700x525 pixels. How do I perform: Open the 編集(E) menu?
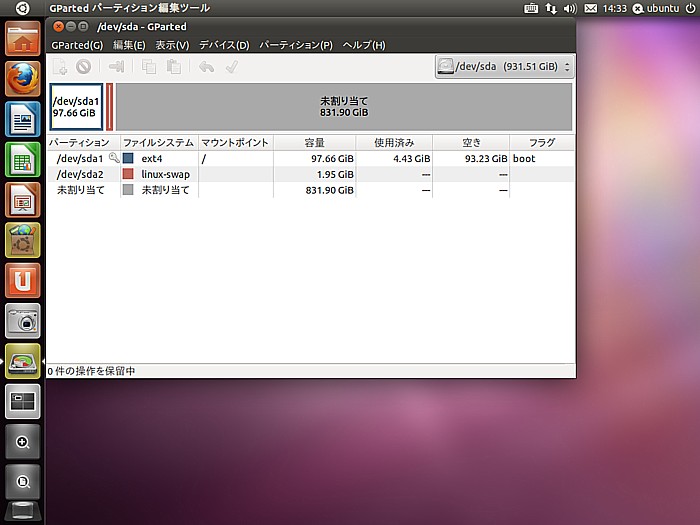coord(129,45)
